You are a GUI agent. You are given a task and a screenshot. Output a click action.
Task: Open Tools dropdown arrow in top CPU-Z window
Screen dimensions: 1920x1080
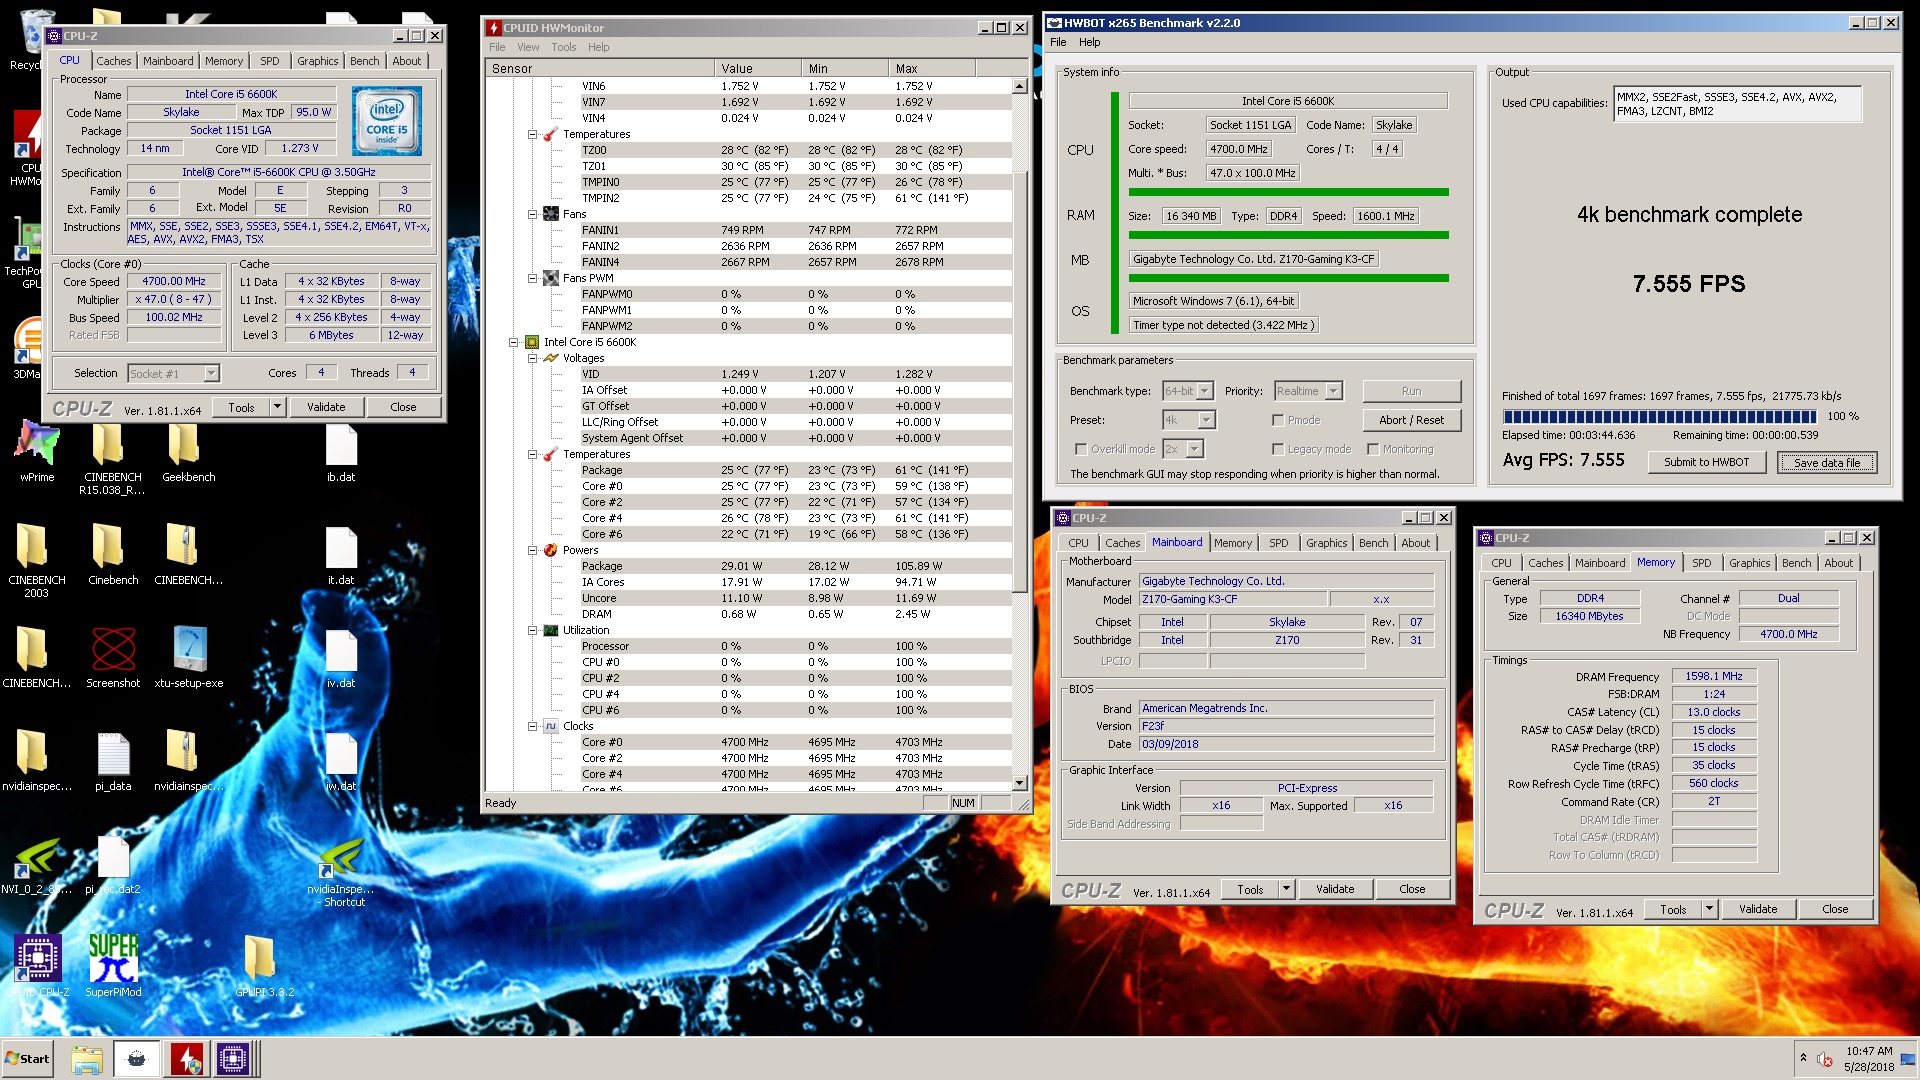pos(277,407)
